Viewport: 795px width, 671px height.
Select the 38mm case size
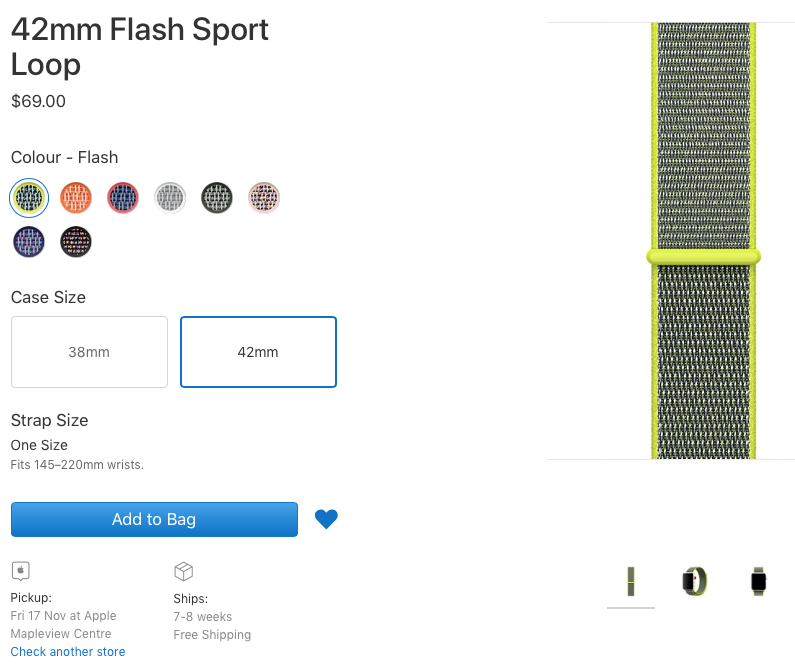click(89, 352)
